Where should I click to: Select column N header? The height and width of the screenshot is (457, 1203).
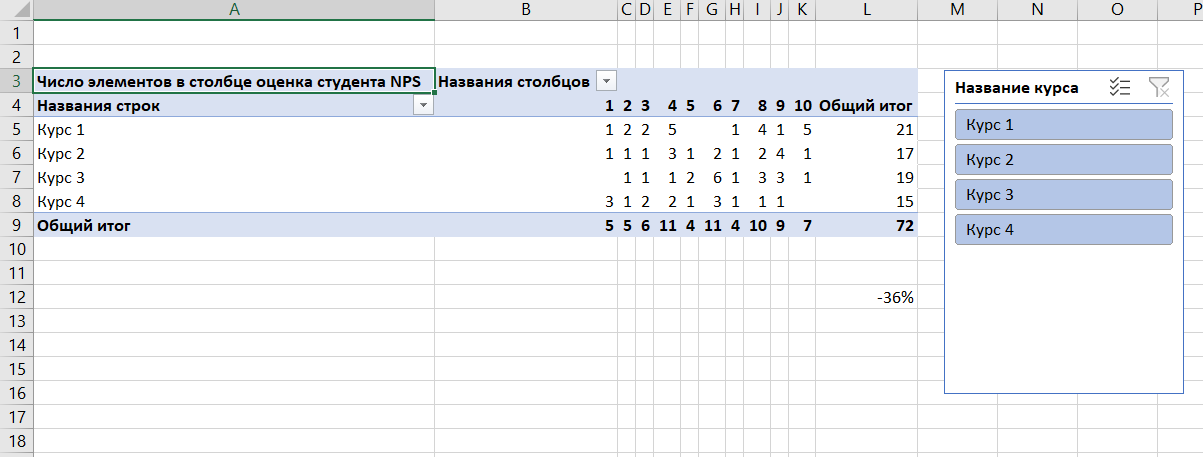[x=1037, y=10]
